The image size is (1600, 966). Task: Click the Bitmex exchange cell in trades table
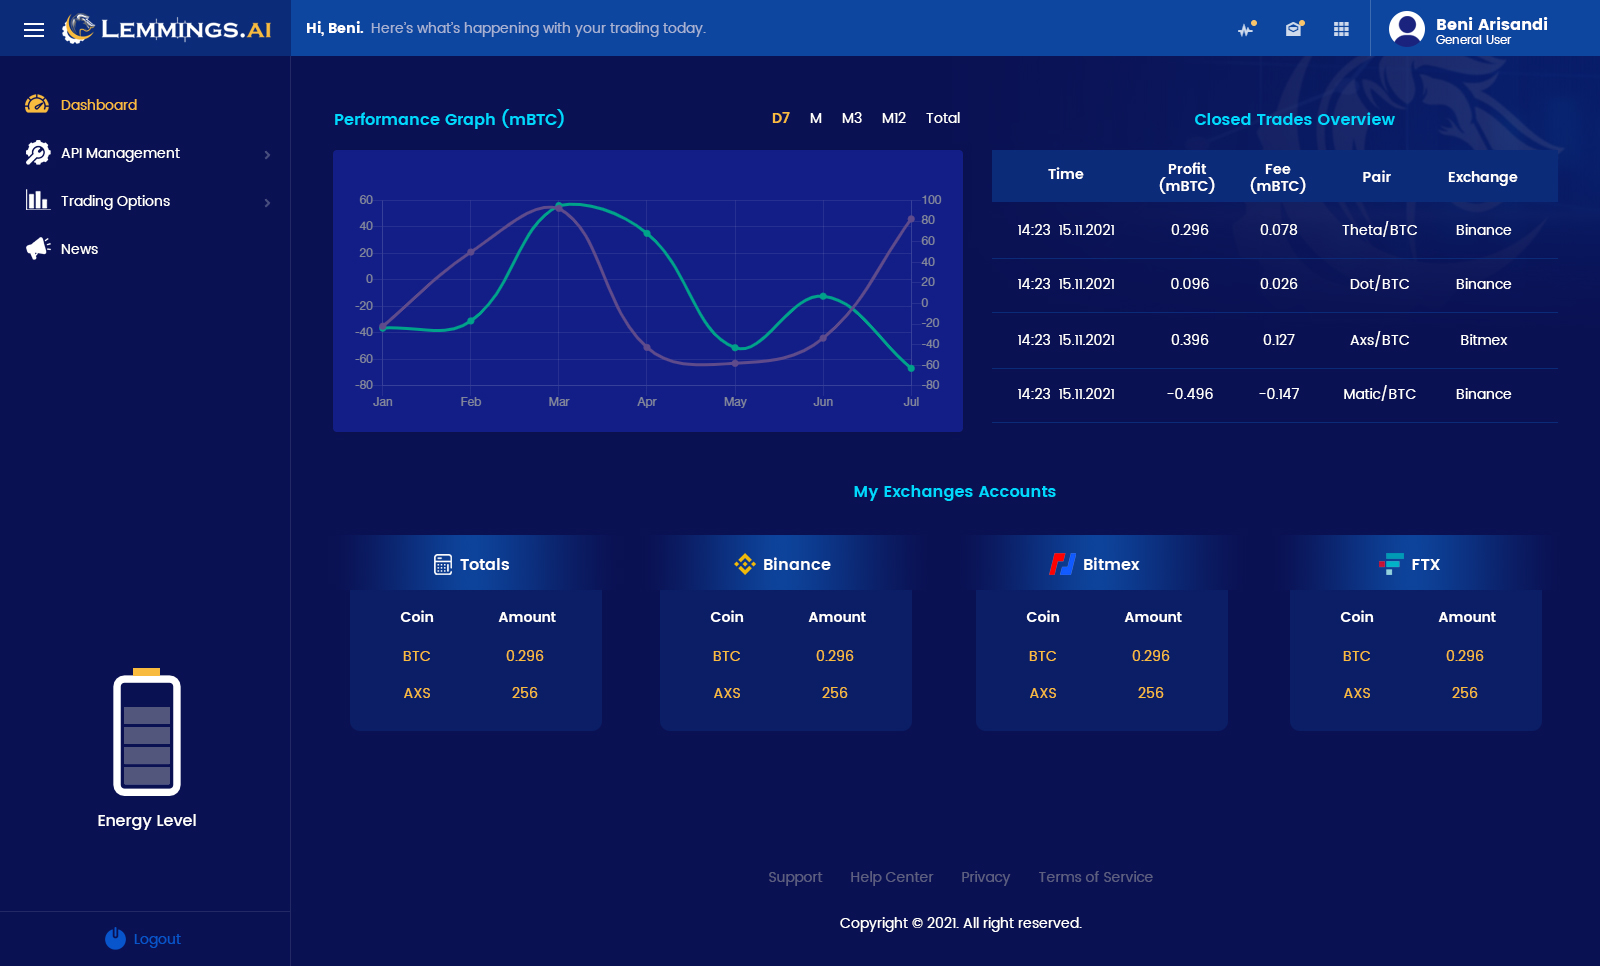(1484, 340)
